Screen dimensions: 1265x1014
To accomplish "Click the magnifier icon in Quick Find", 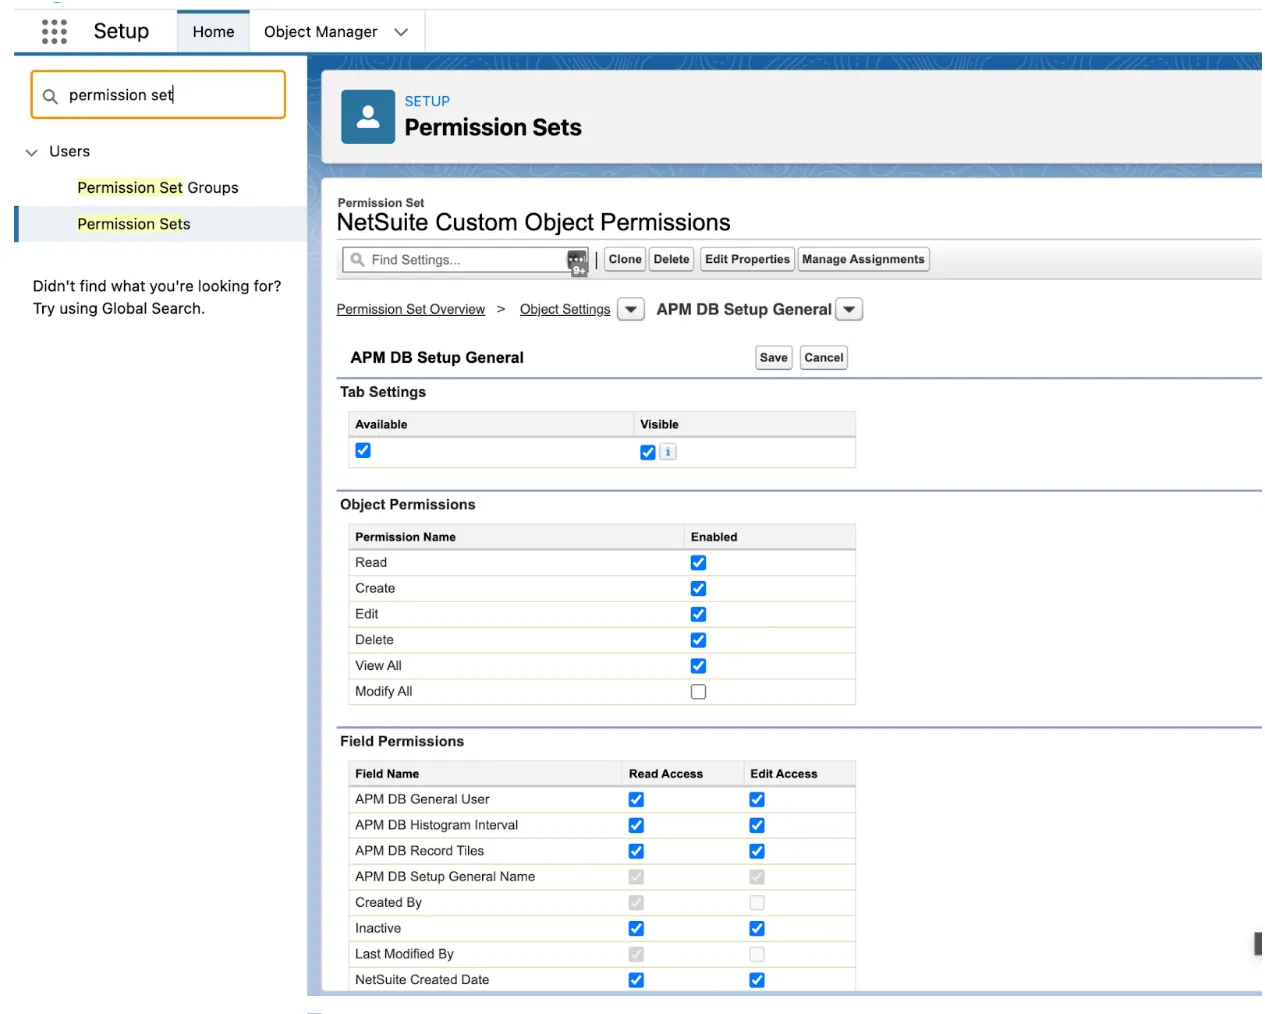I will click(50, 96).
